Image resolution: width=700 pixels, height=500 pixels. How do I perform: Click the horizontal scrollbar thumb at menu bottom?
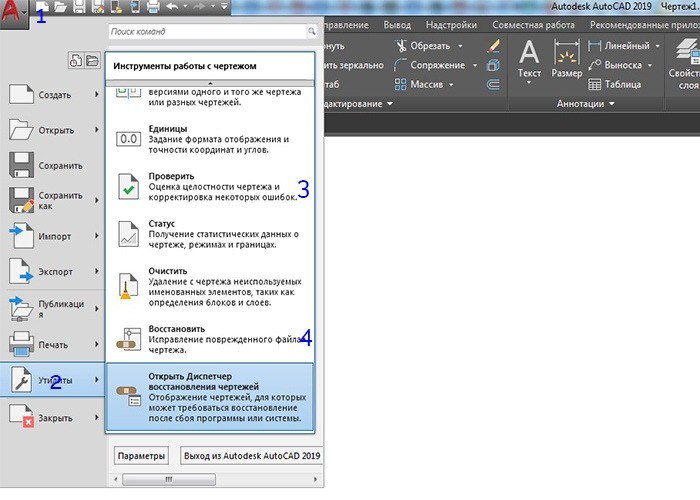coord(169,479)
